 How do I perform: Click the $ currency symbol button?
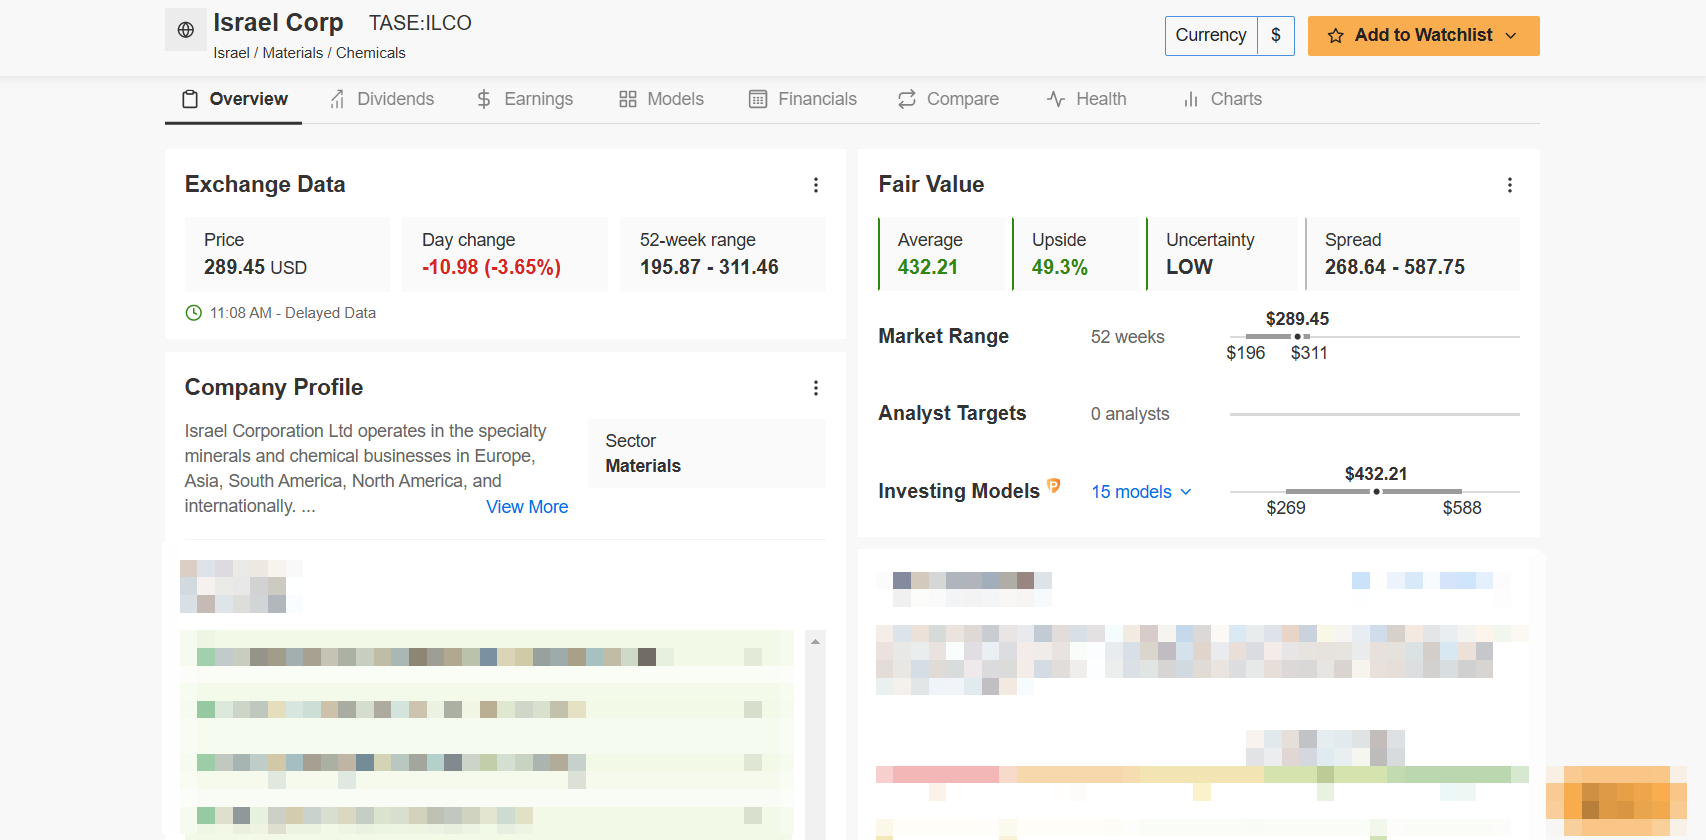click(x=1276, y=36)
